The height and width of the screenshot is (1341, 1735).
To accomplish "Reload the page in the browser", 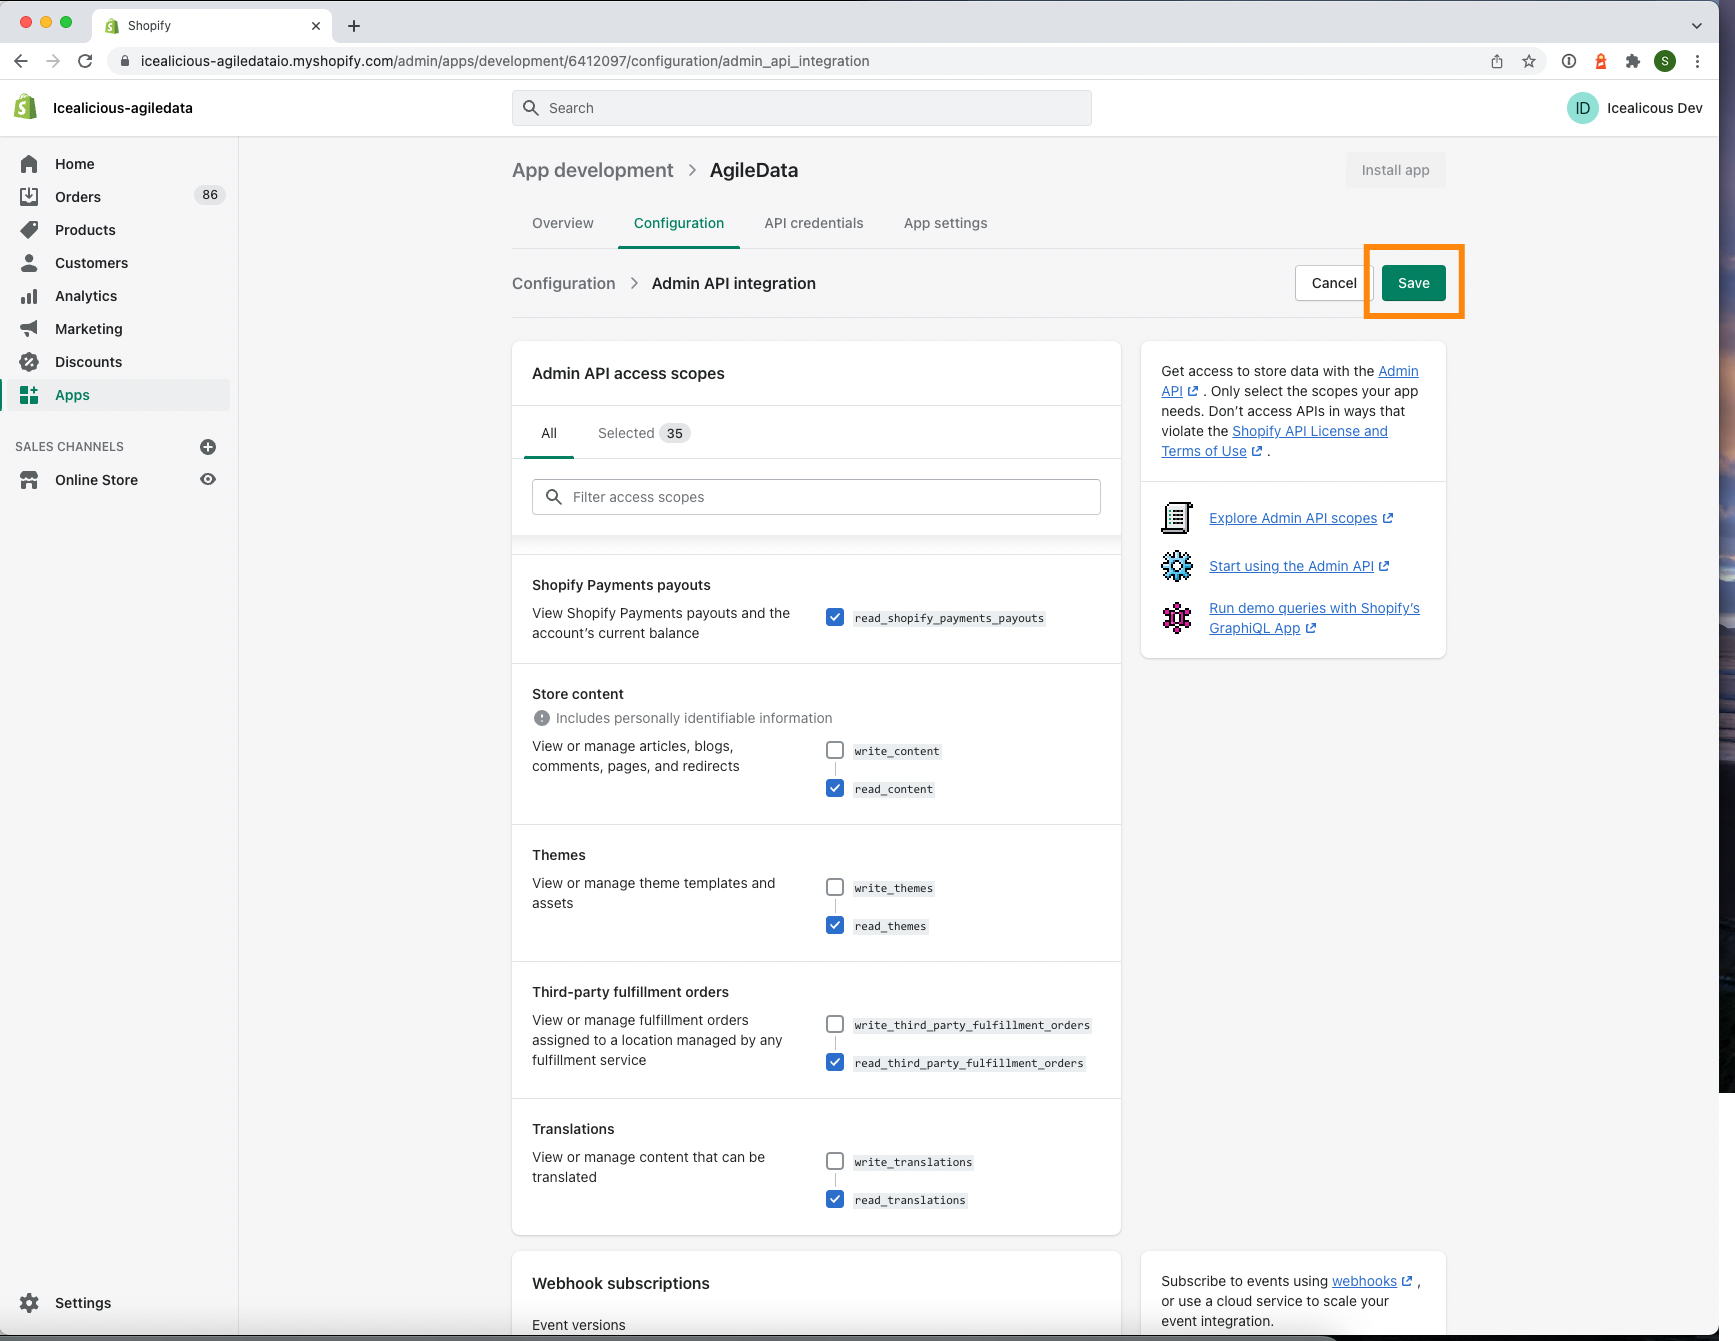I will 85,61.
